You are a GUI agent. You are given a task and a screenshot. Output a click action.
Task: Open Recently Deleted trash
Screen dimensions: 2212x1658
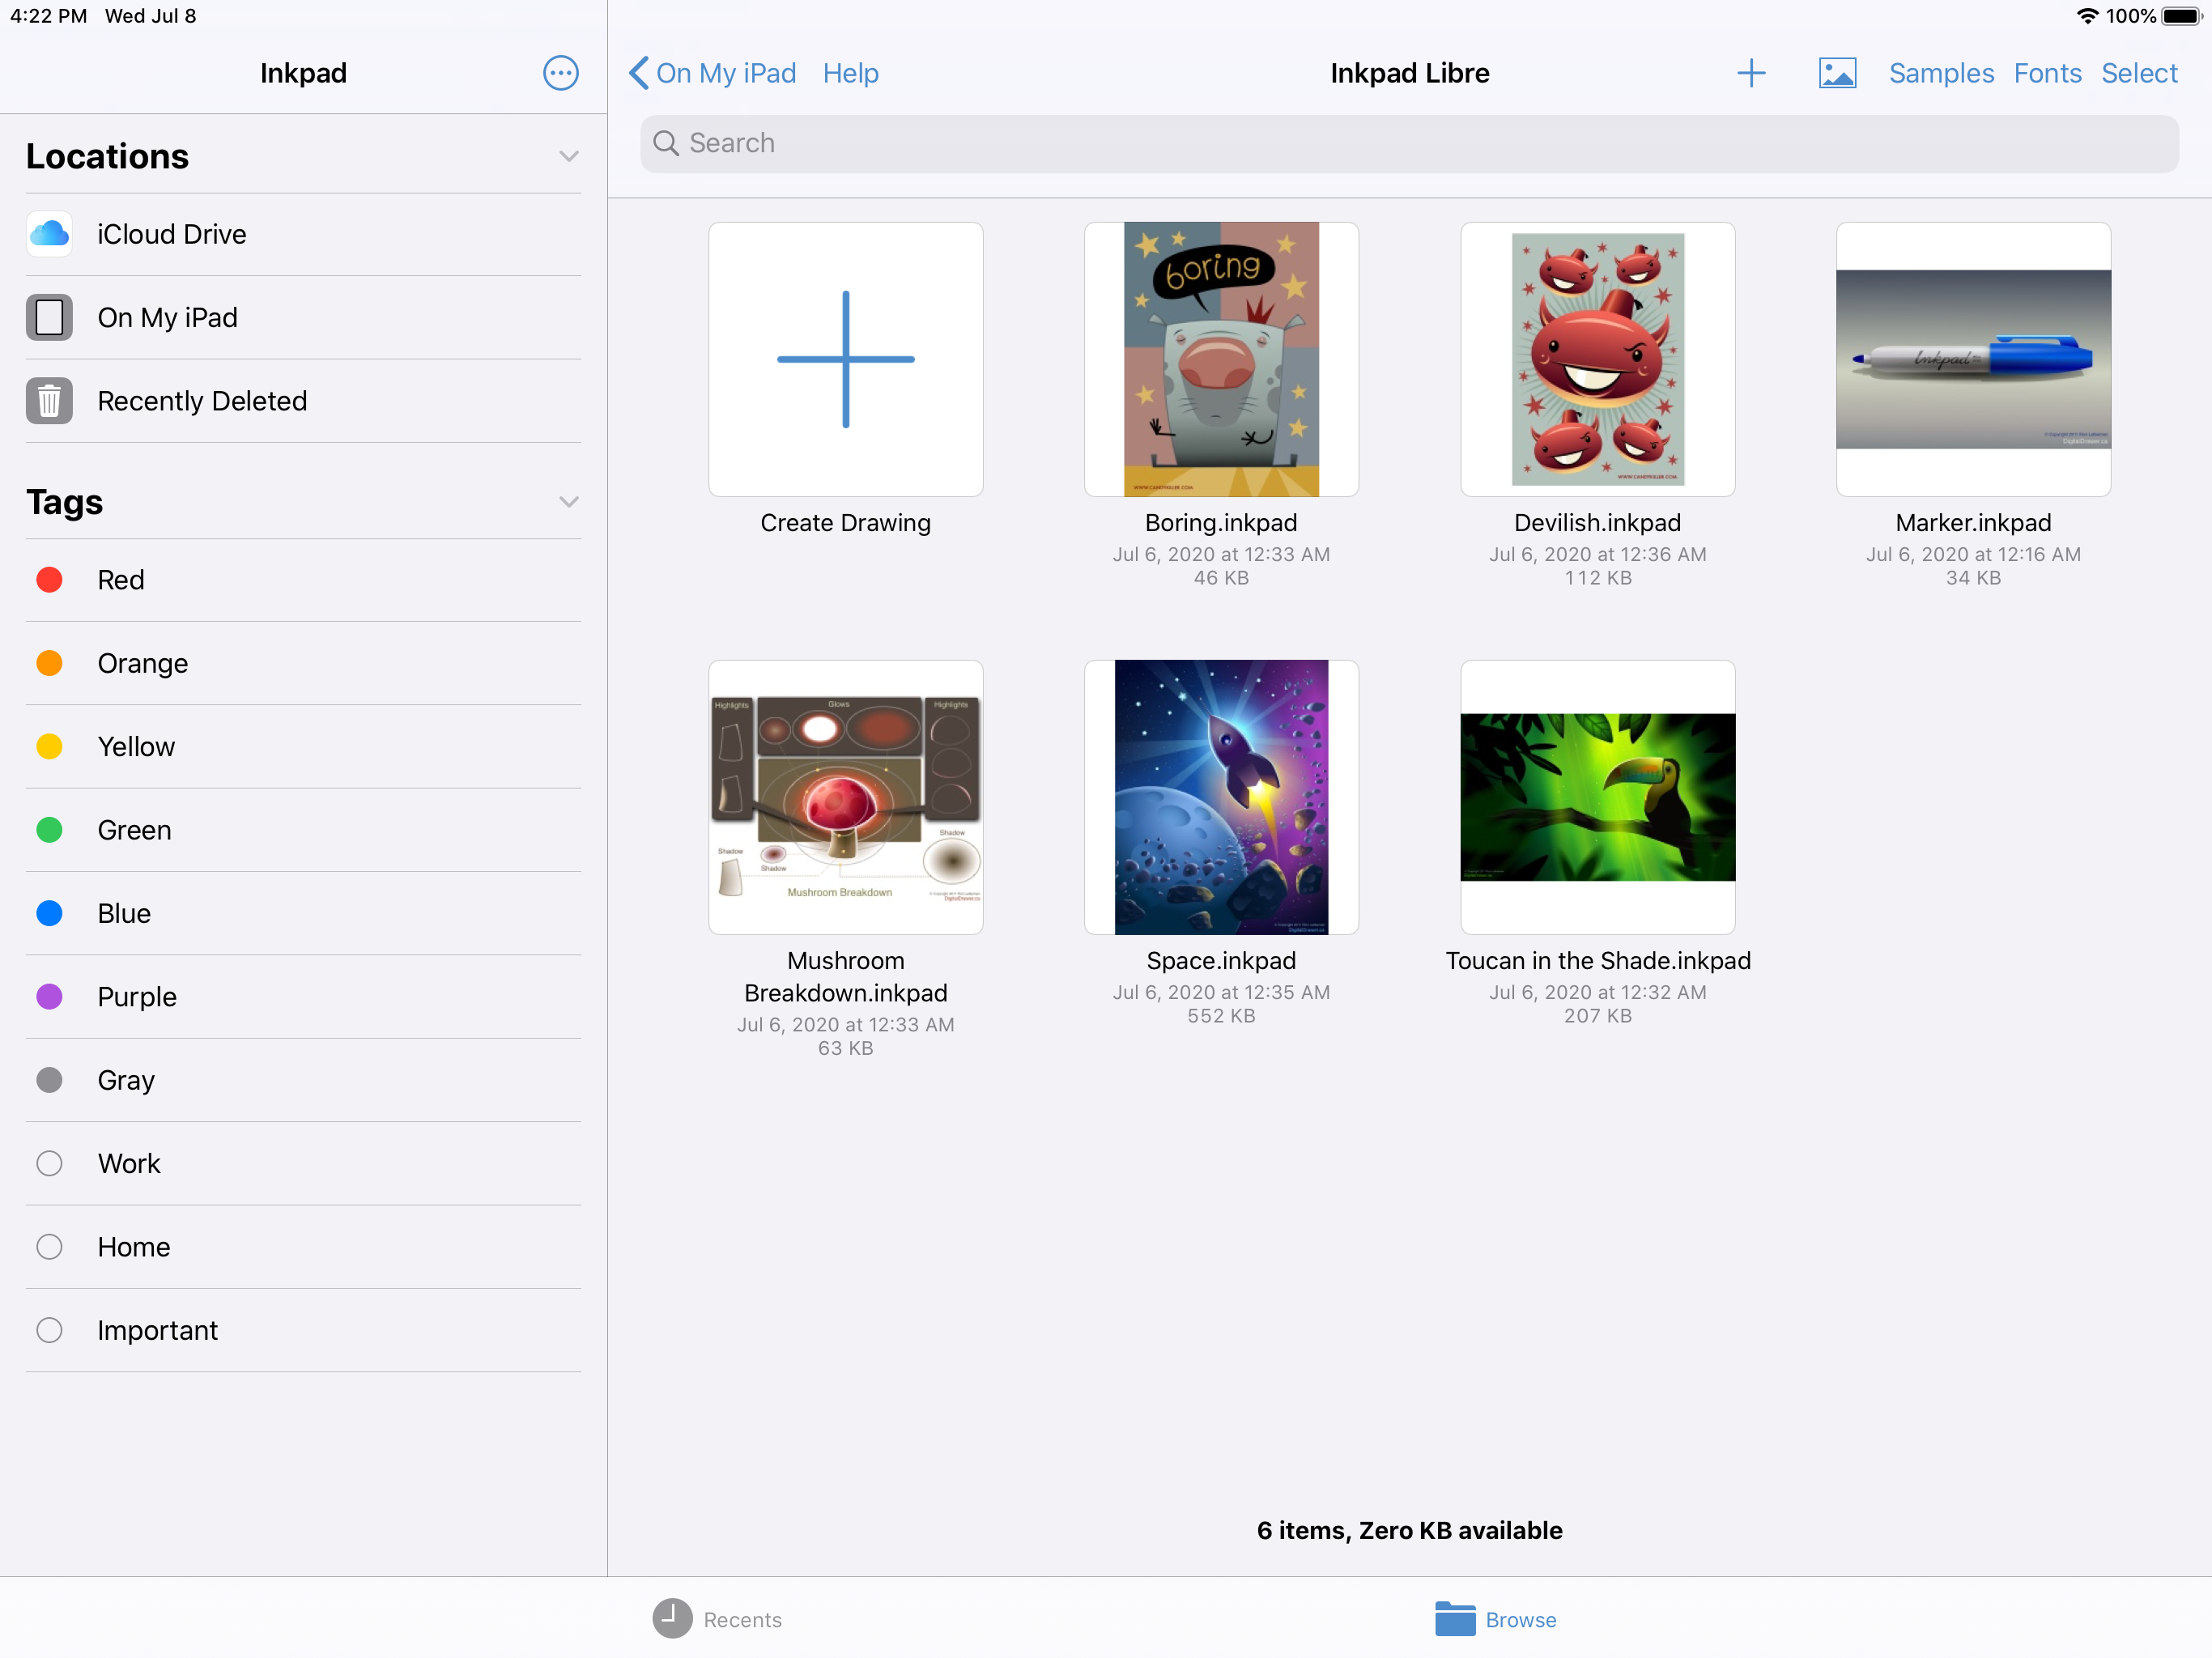coord(201,401)
